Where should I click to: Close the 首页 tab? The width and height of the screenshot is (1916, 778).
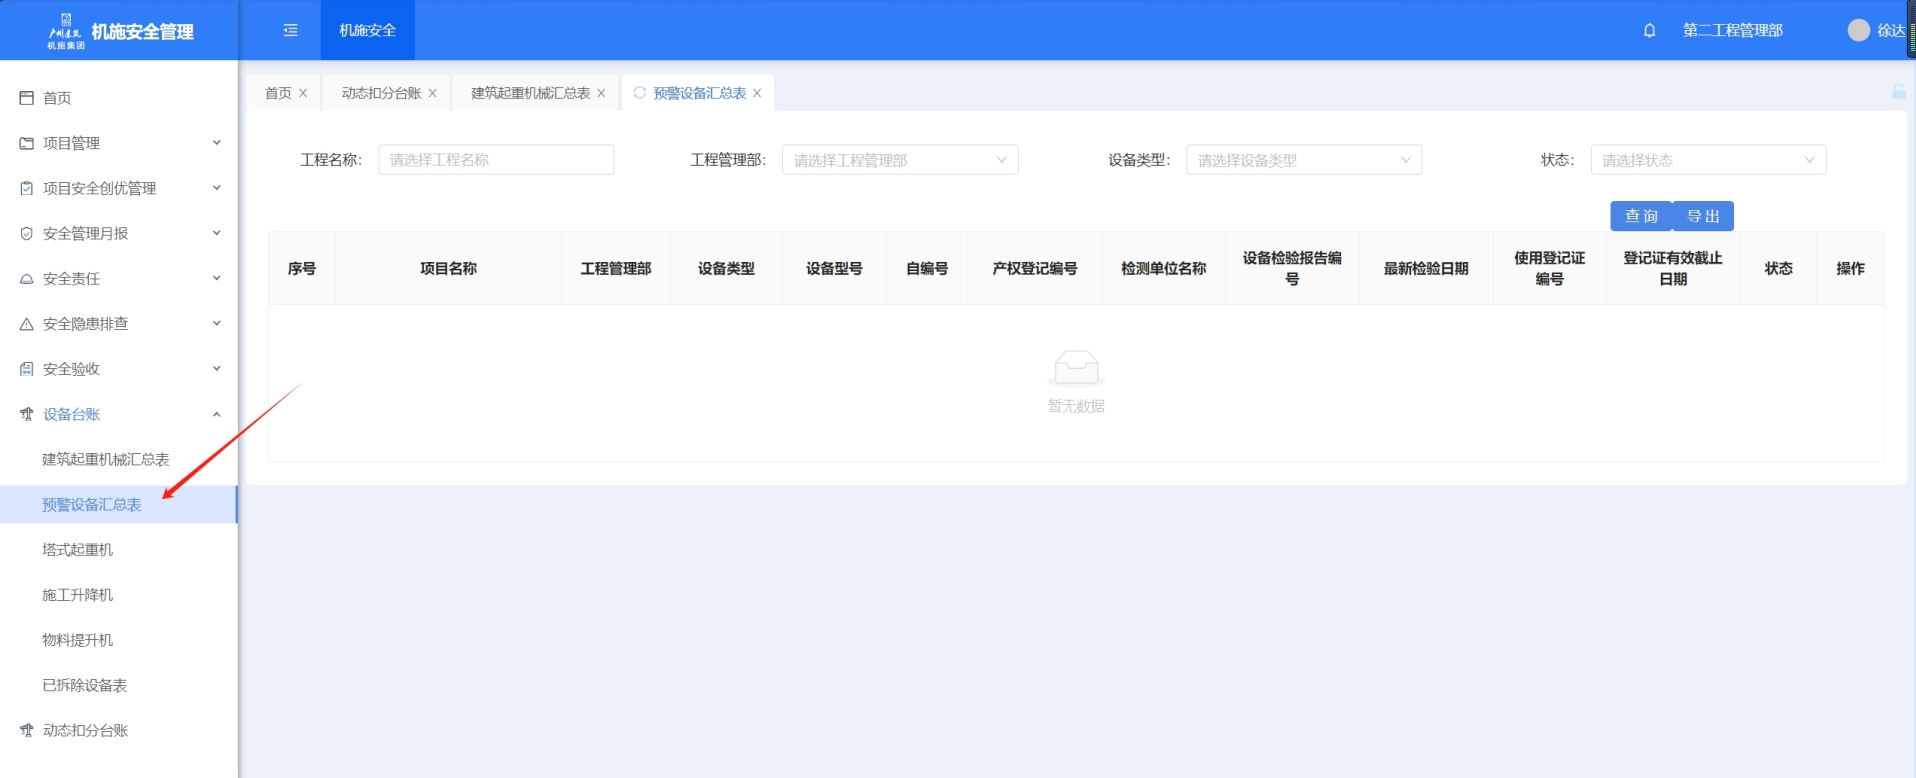click(303, 93)
